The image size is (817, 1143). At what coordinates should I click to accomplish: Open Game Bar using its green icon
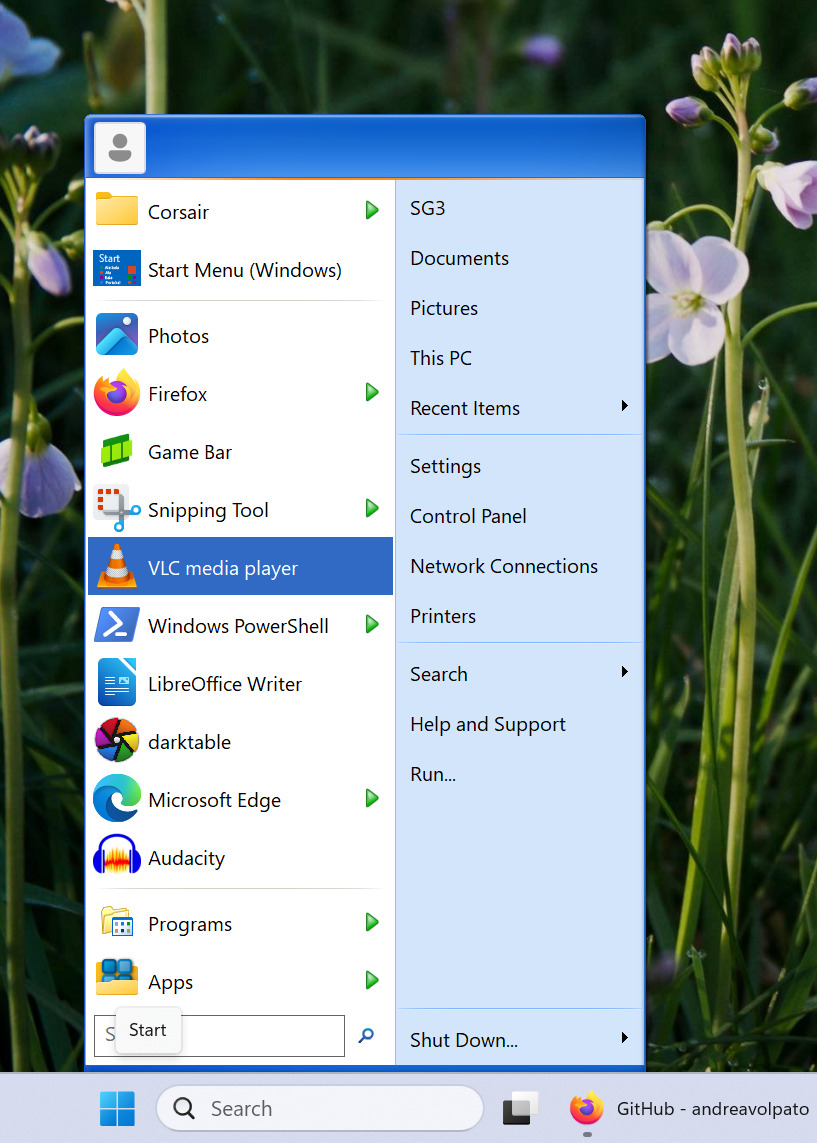point(117,452)
